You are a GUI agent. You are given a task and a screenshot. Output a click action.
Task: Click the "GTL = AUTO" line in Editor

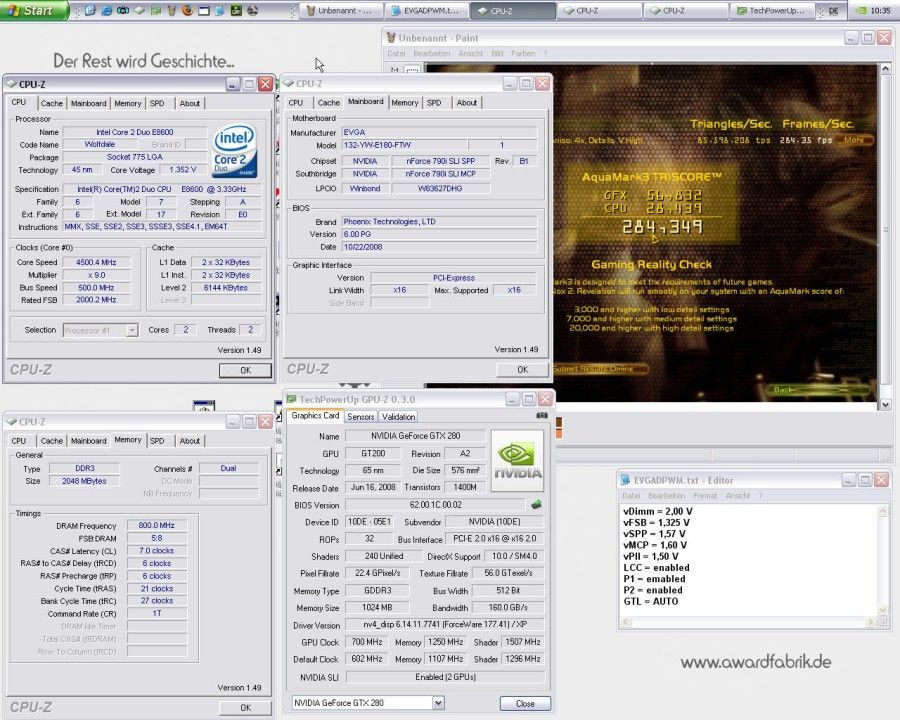[651, 601]
